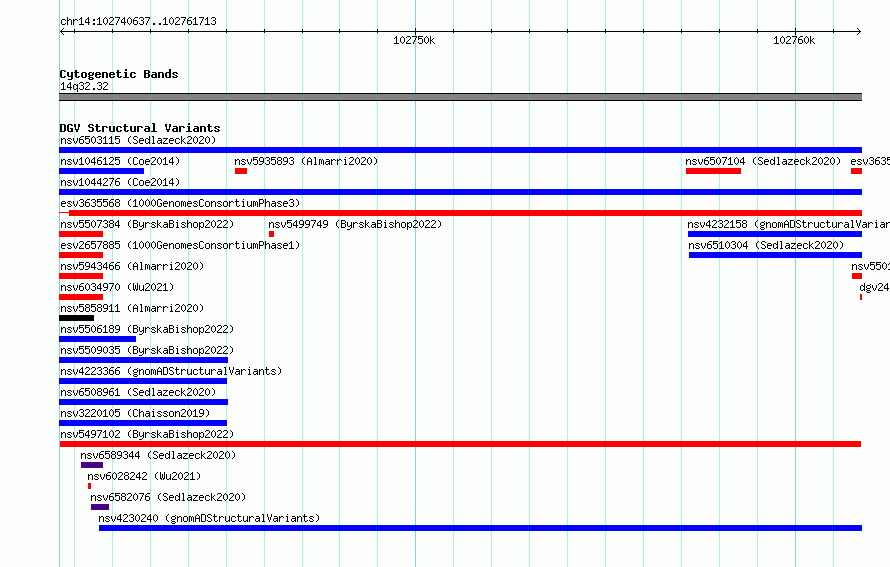
Task: Click the tiny red mark under nsv6028242
Action: (89, 486)
